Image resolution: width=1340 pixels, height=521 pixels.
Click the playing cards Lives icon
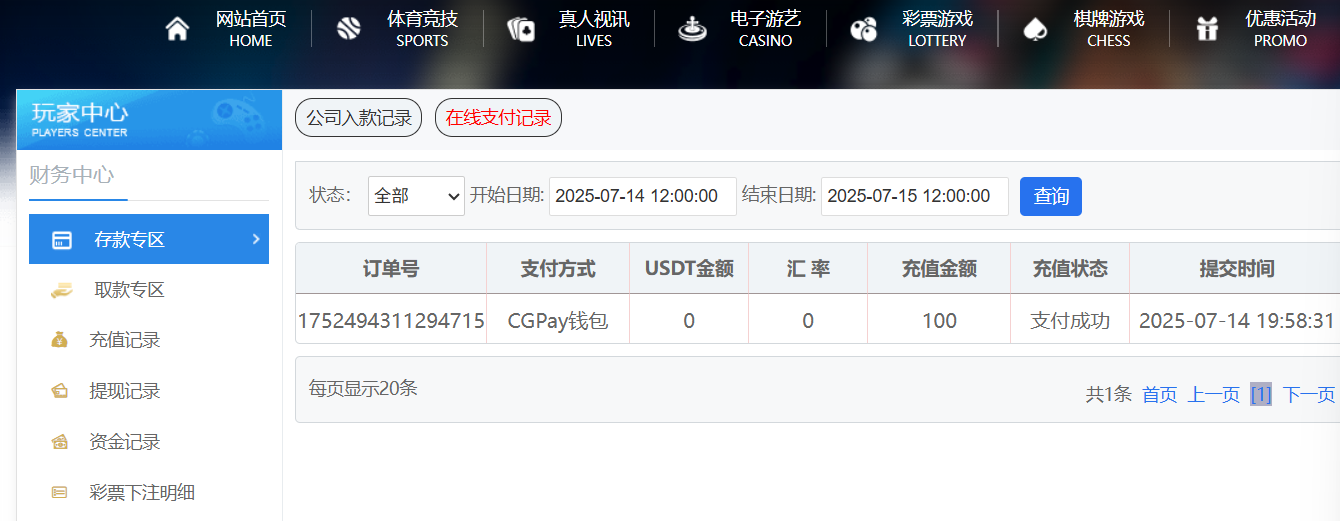[521, 29]
